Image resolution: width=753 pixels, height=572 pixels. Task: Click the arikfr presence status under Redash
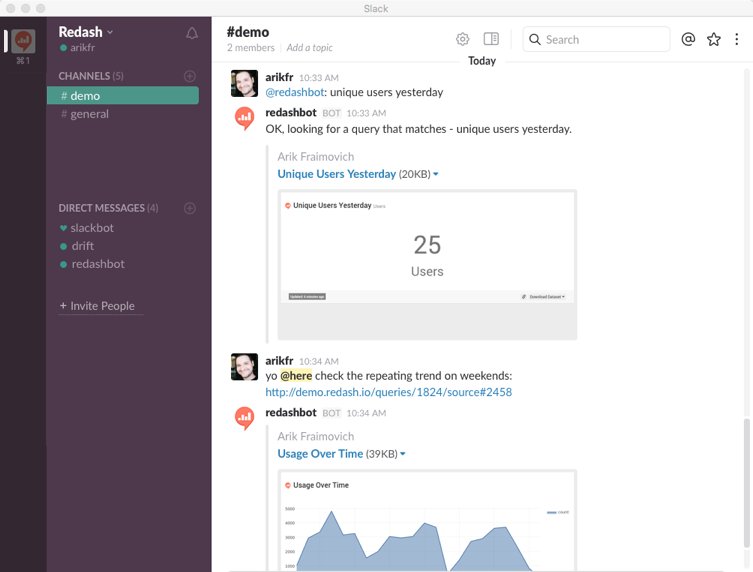pyautogui.click(x=77, y=48)
